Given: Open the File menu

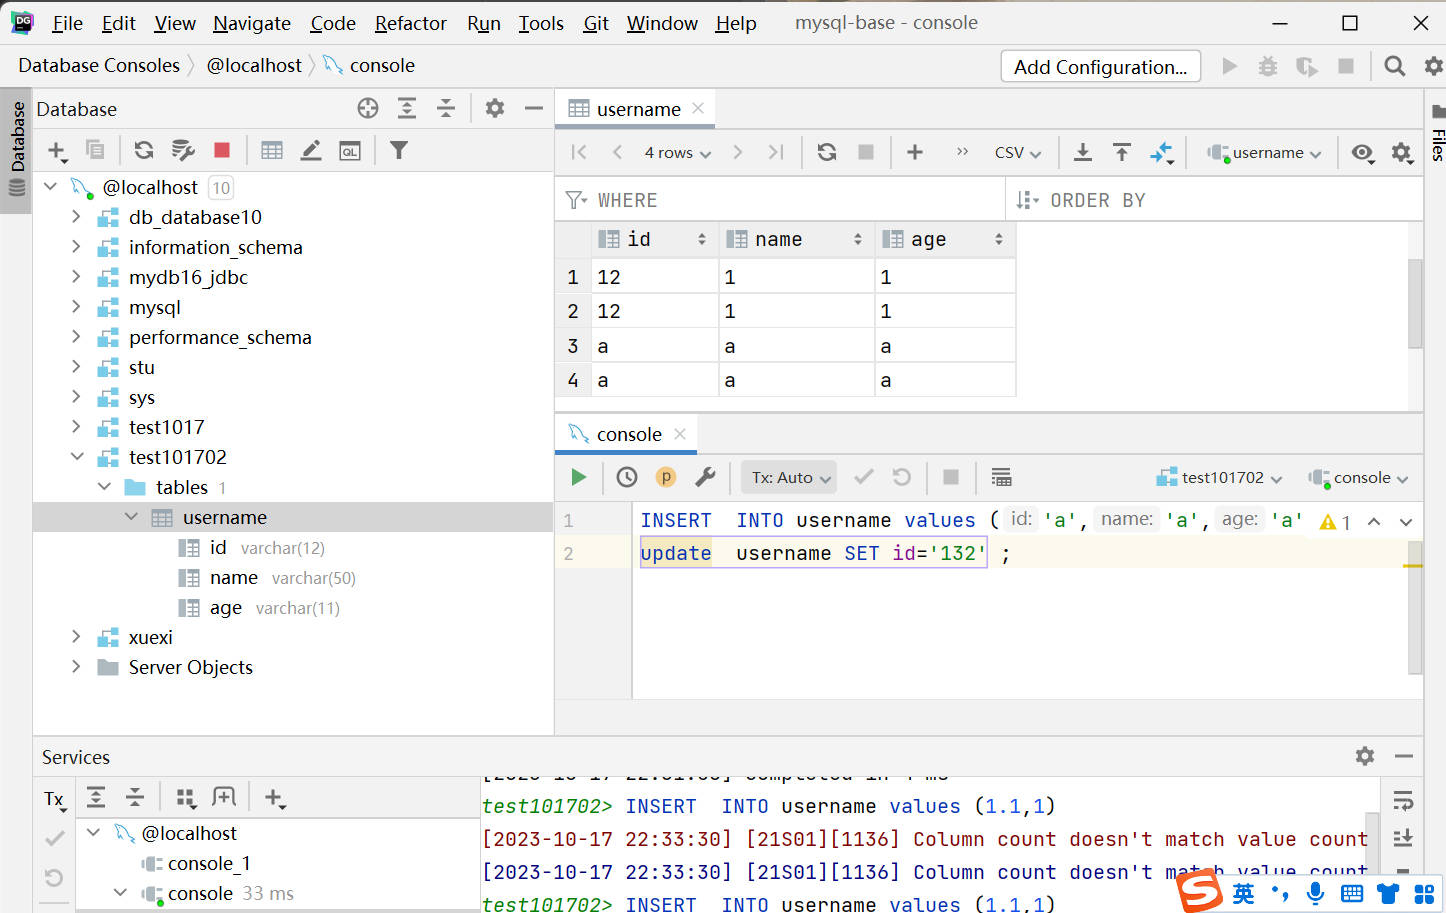Looking at the screenshot, I should [x=67, y=23].
